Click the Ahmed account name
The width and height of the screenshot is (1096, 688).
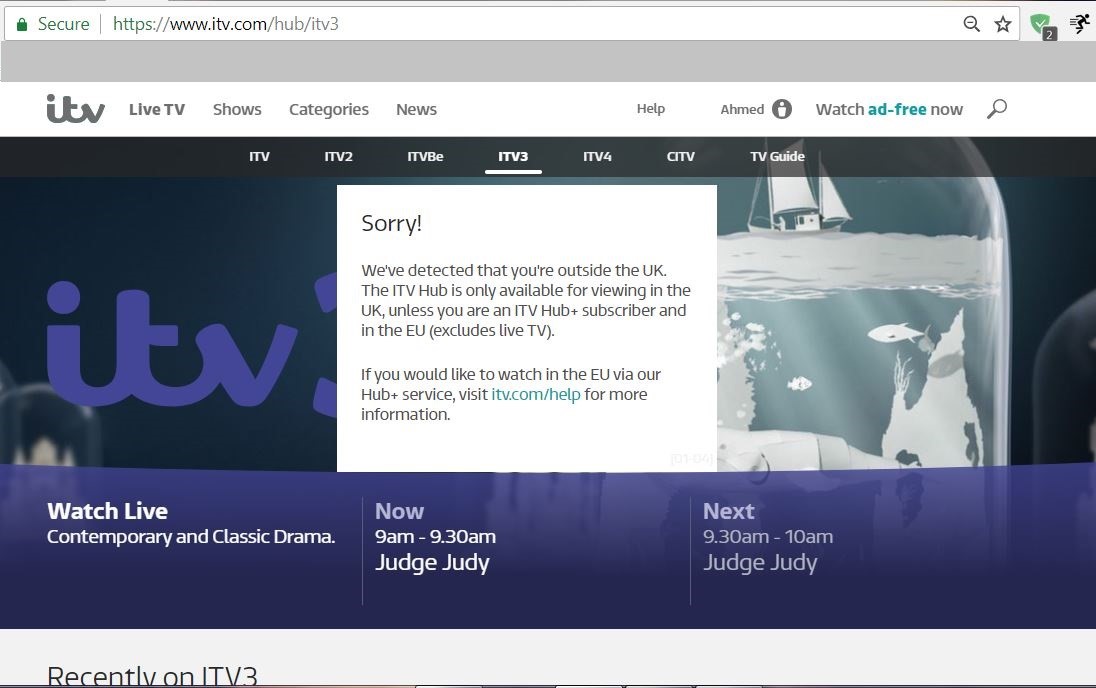[x=742, y=110]
